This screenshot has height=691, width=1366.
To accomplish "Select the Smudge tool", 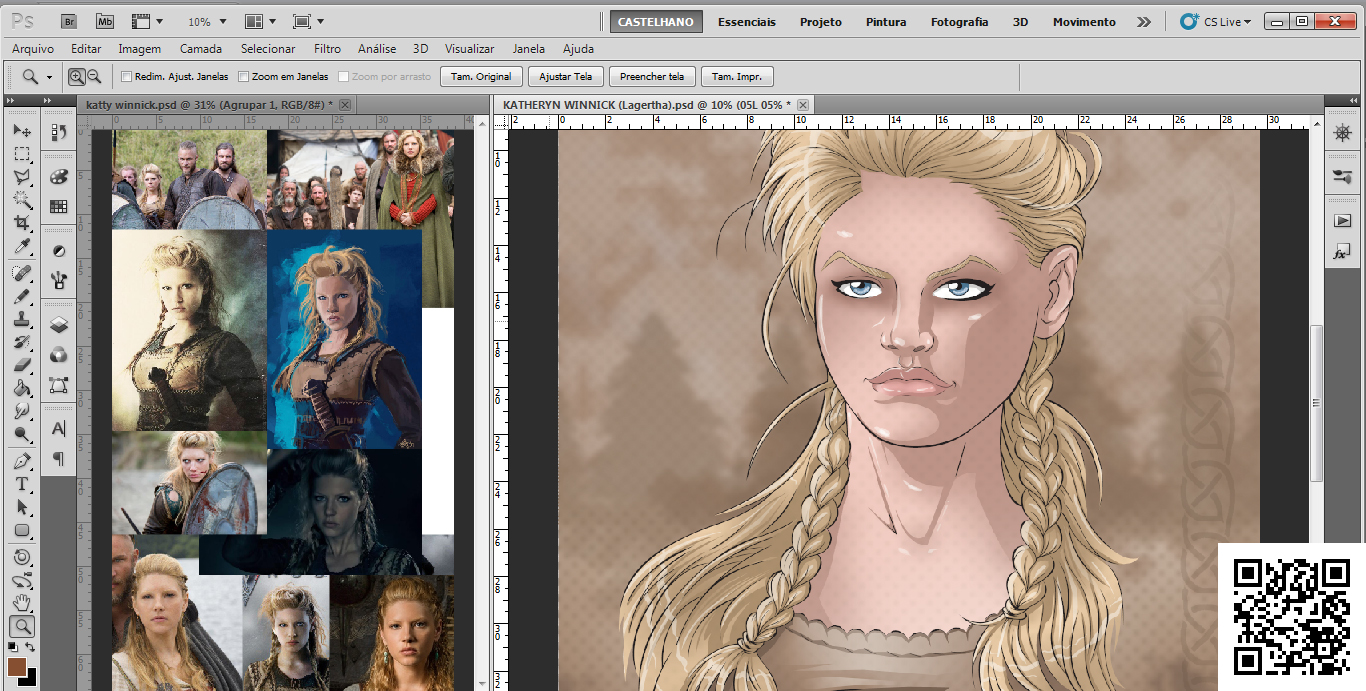I will [x=21, y=411].
